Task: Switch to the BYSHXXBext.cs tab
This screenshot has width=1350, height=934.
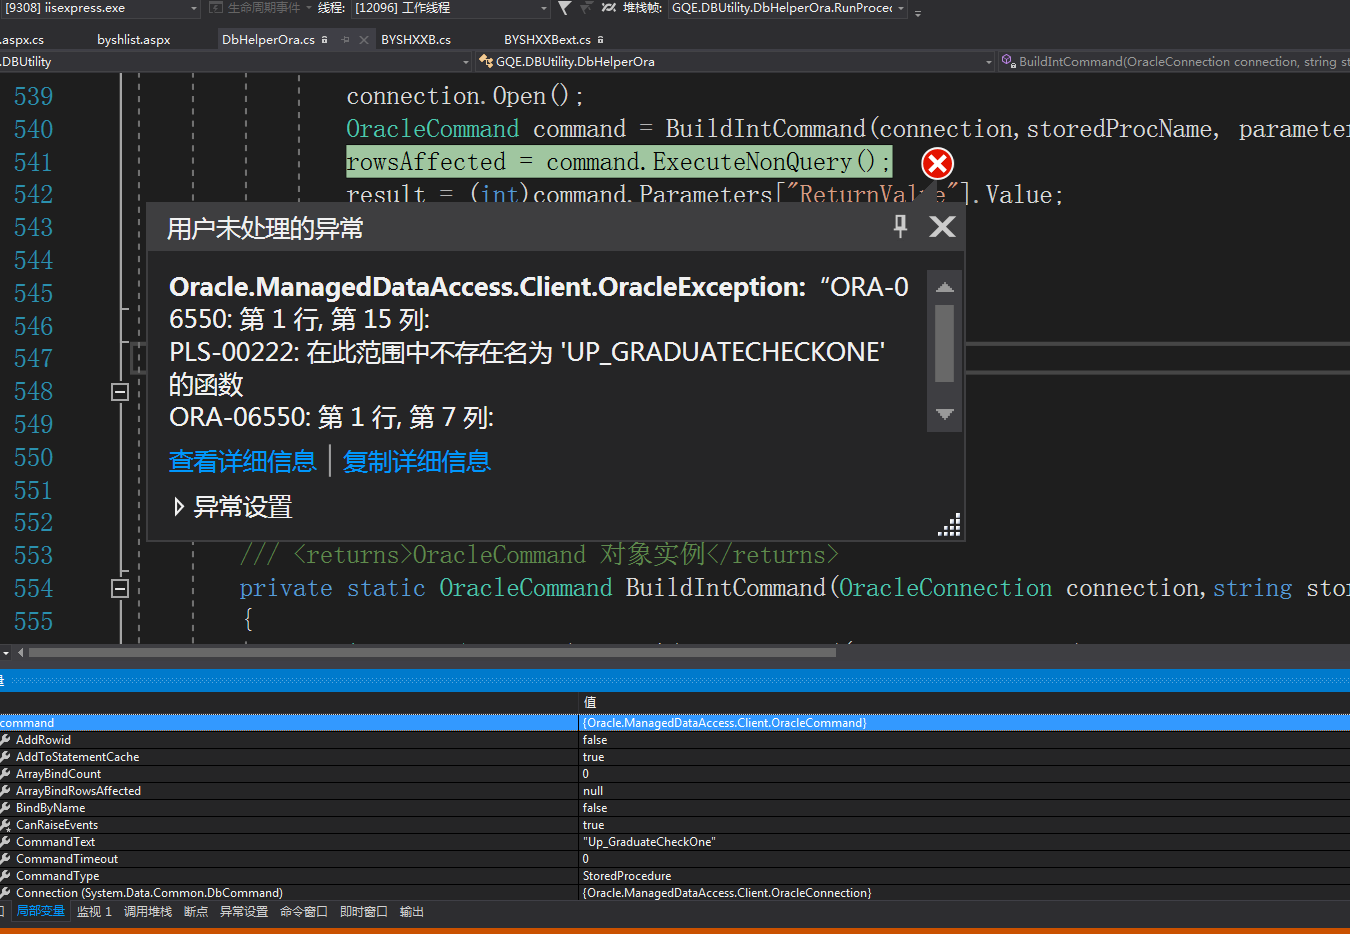Action: tap(547, 40)
